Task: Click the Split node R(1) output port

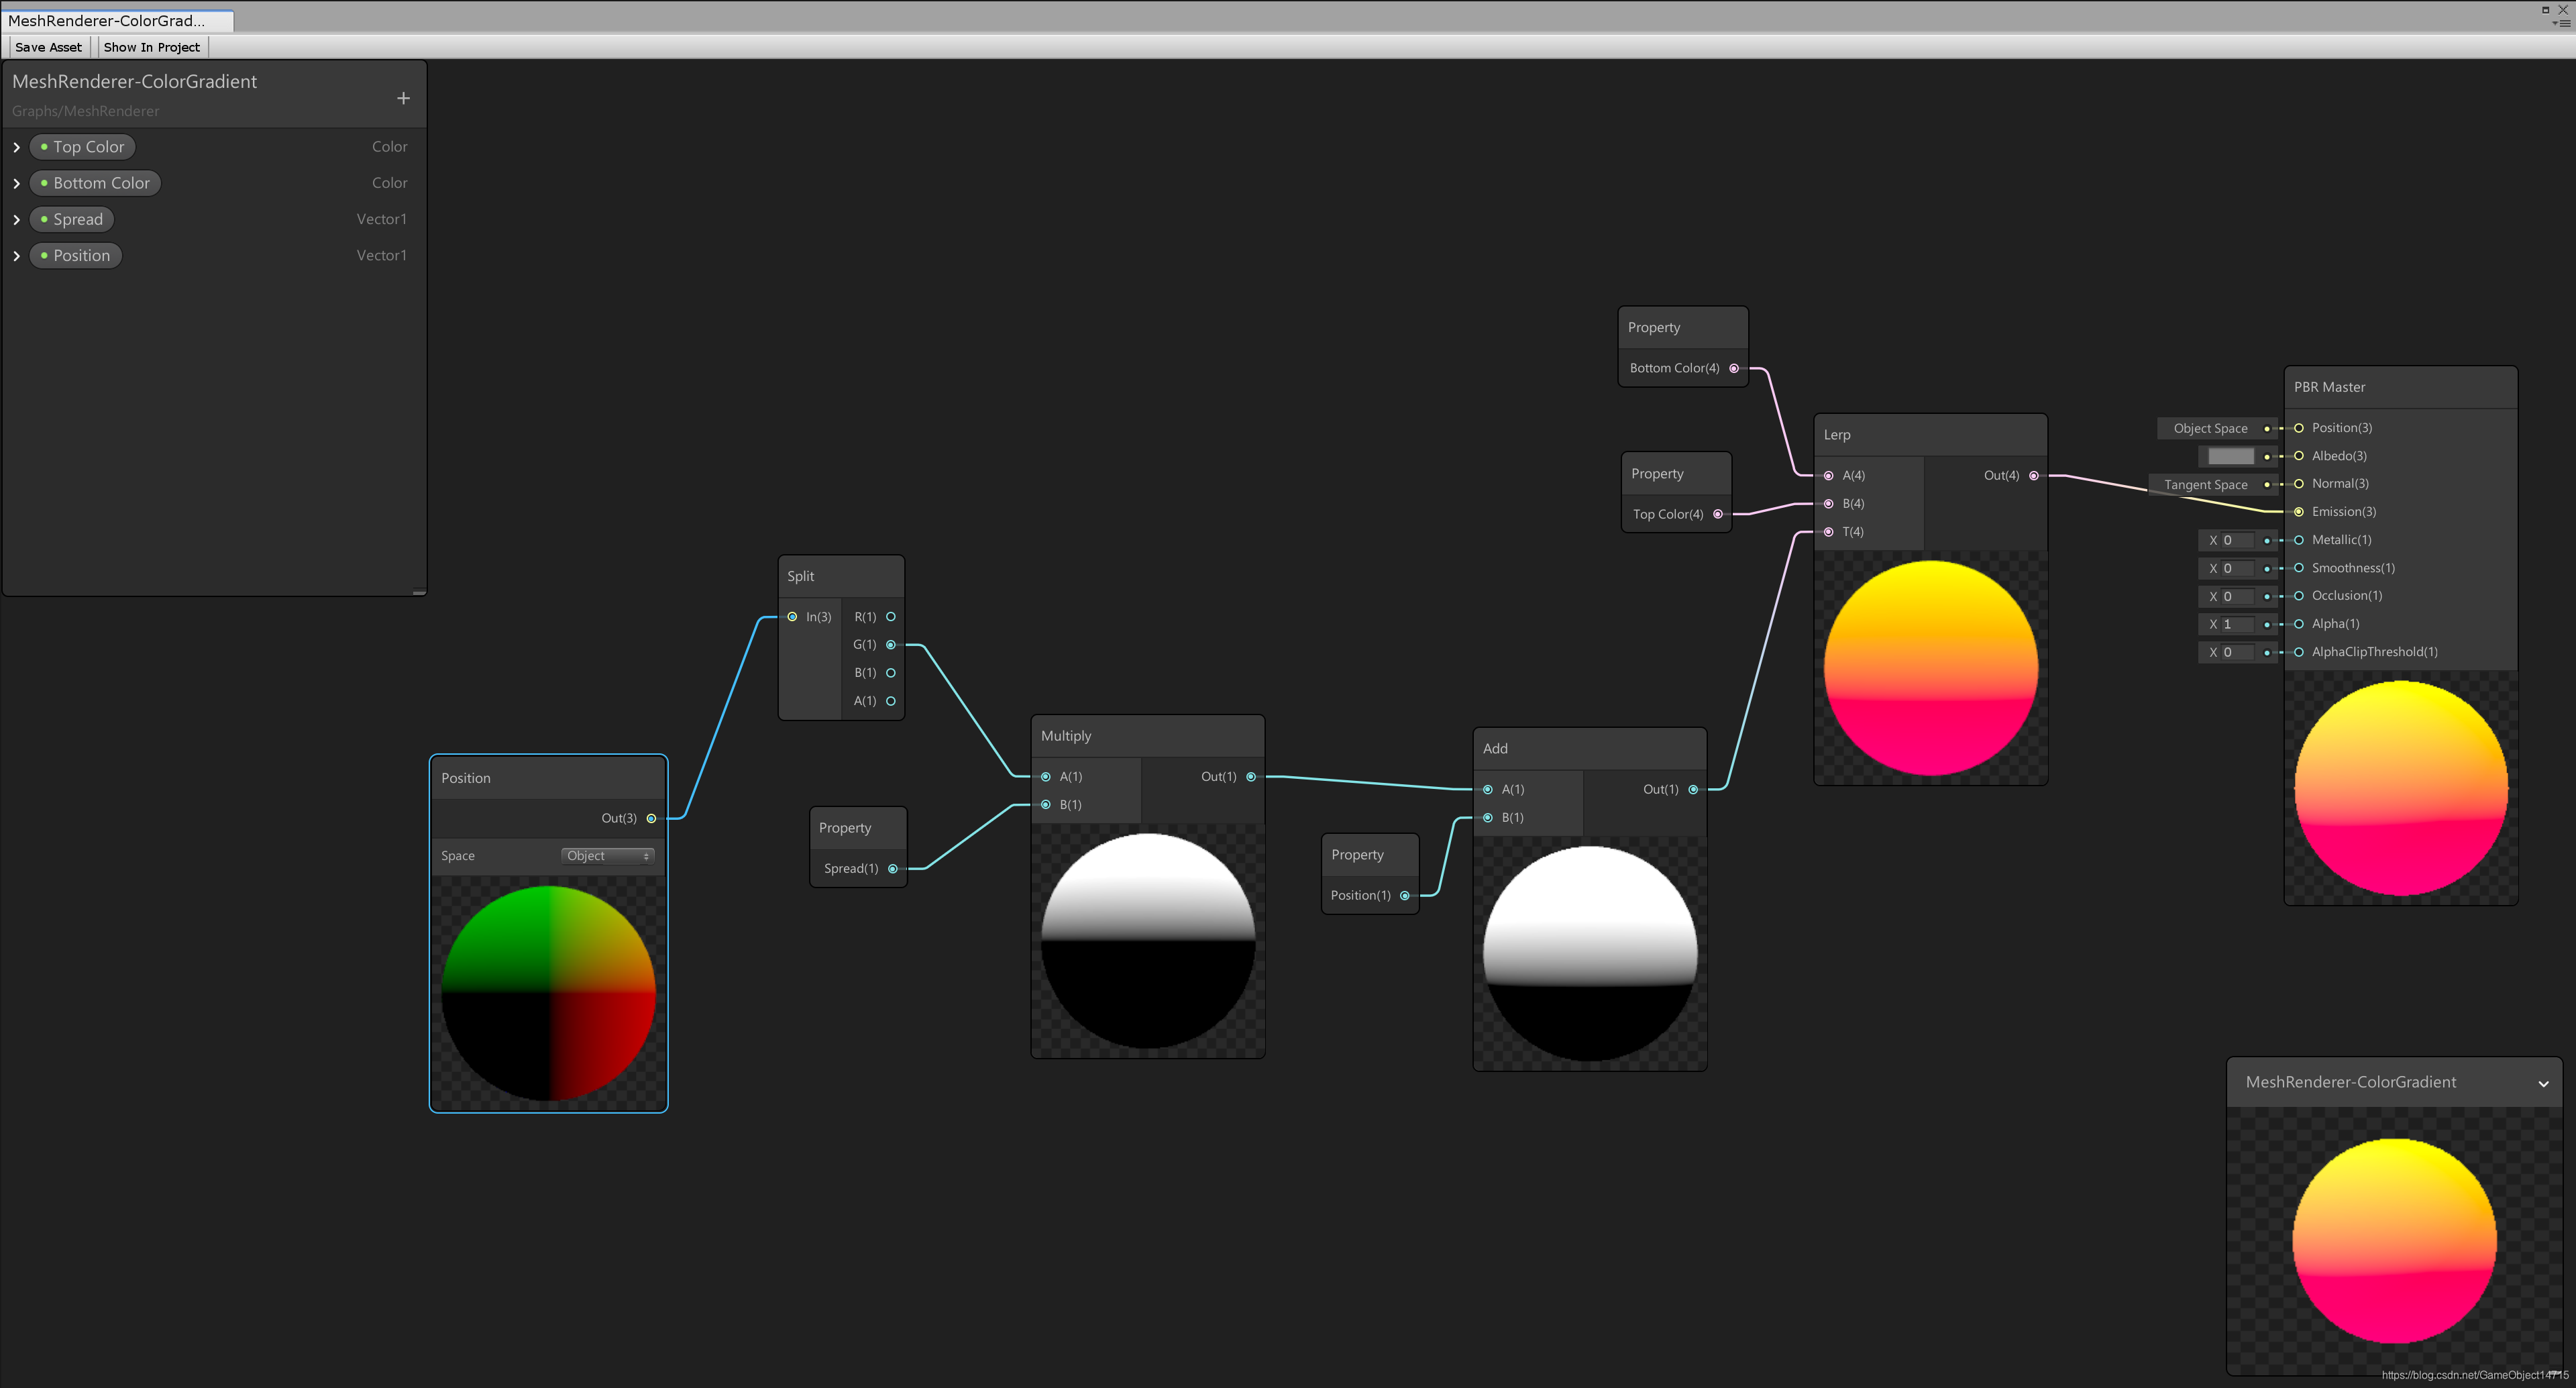Action: pos(890,617)
